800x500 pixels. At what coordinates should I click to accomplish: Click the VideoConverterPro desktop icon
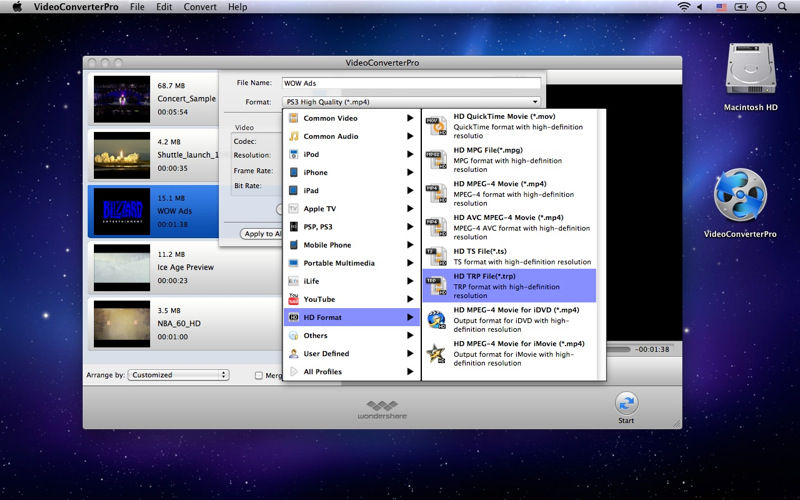[x=740, y=195]
